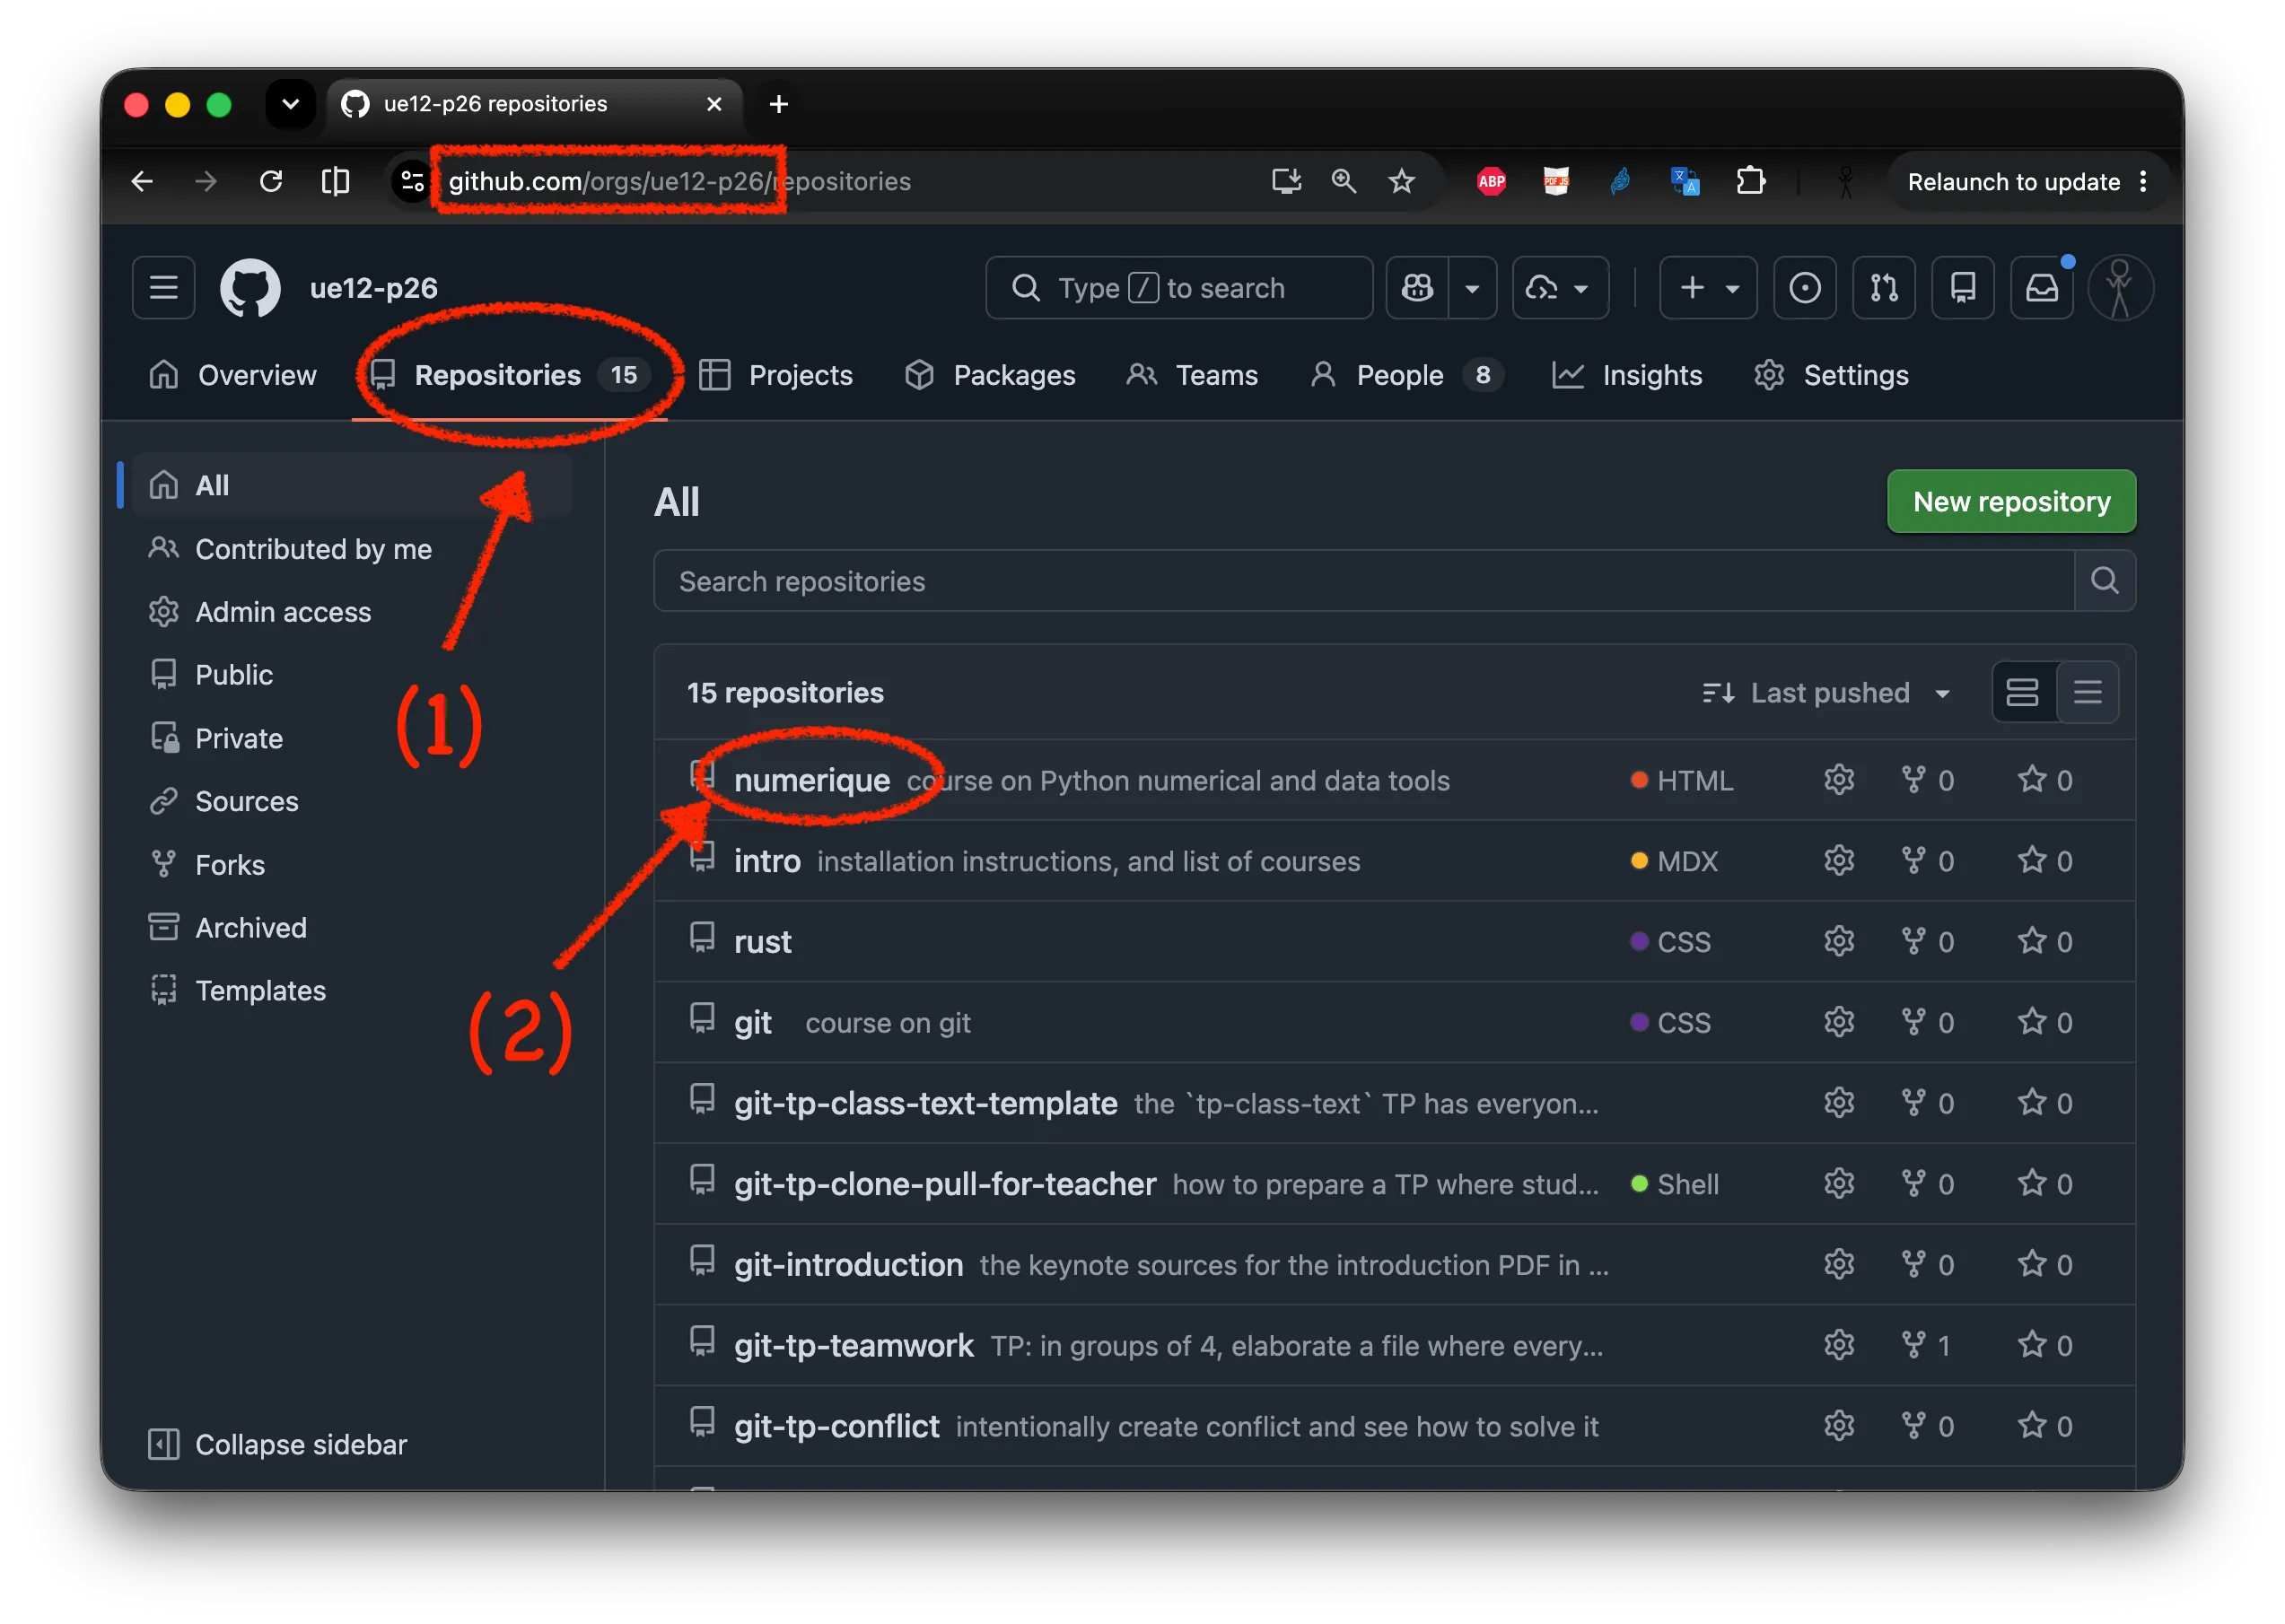Open git-tp-clone-pull-for-teacher repository

[x=945, y=1184]
